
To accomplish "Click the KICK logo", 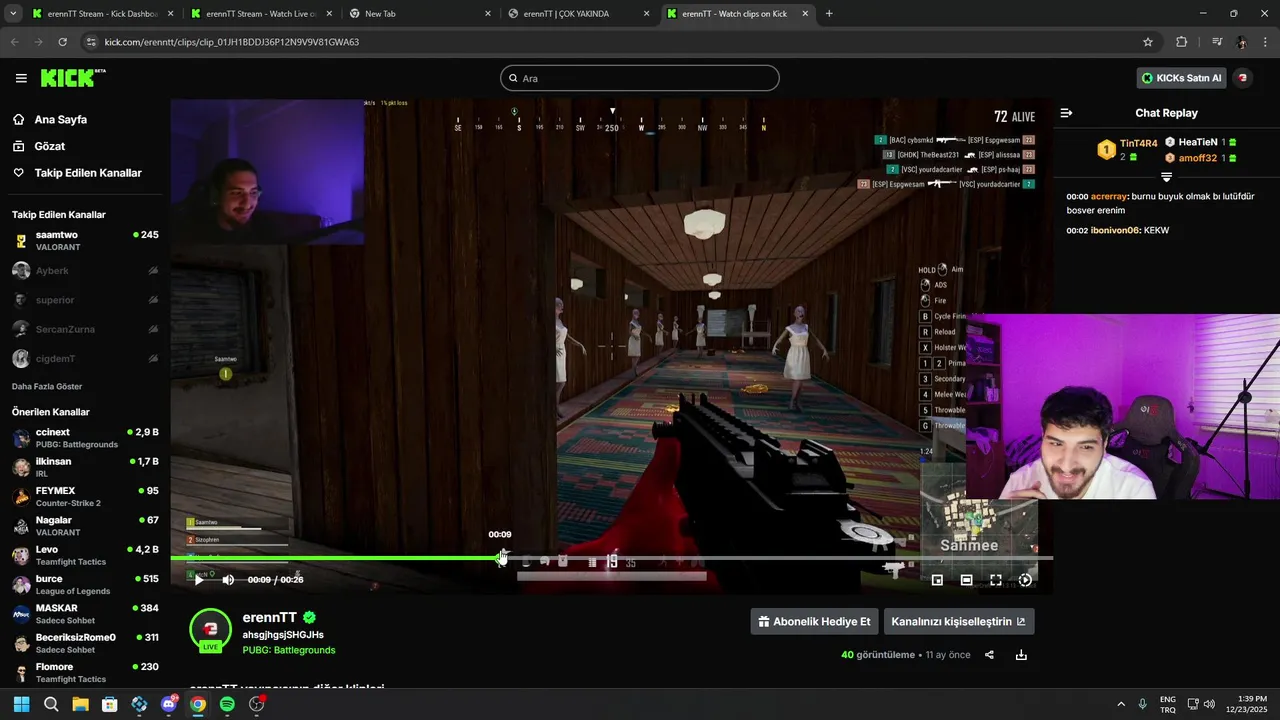I will (x=72, y=78).
